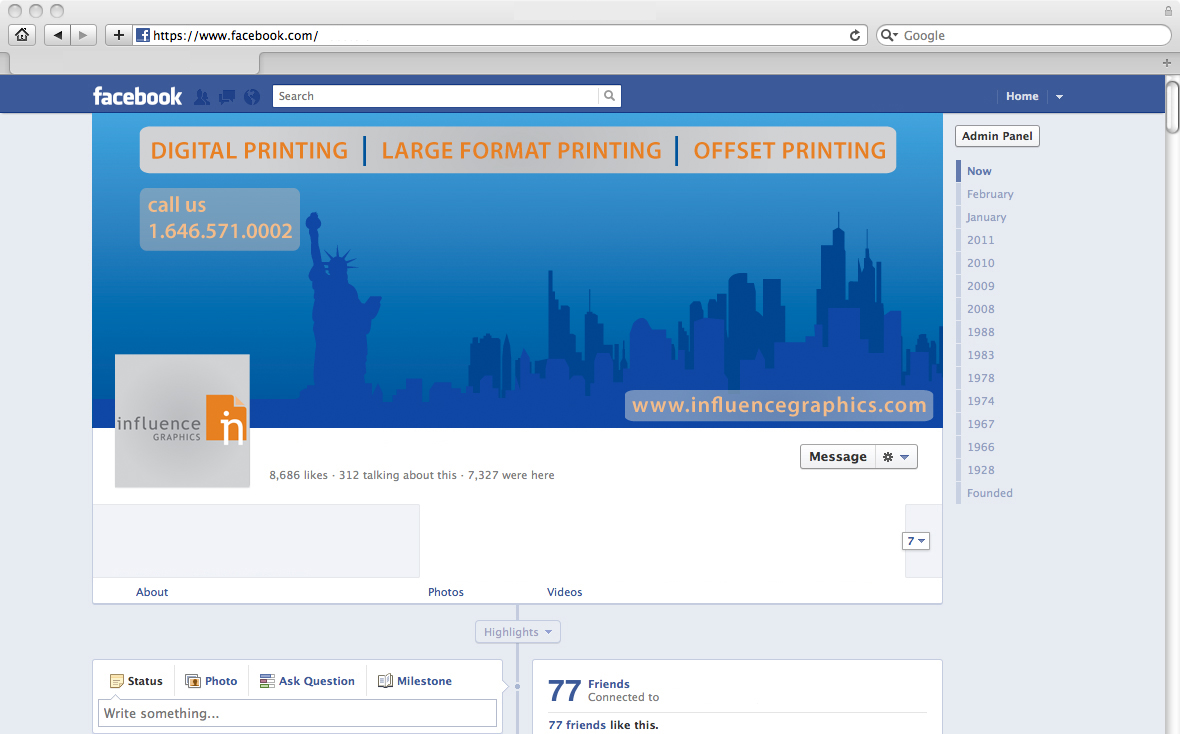Go forward using browser forward arrow
The image size is (1180, 734).
click(x=83, y=35)
